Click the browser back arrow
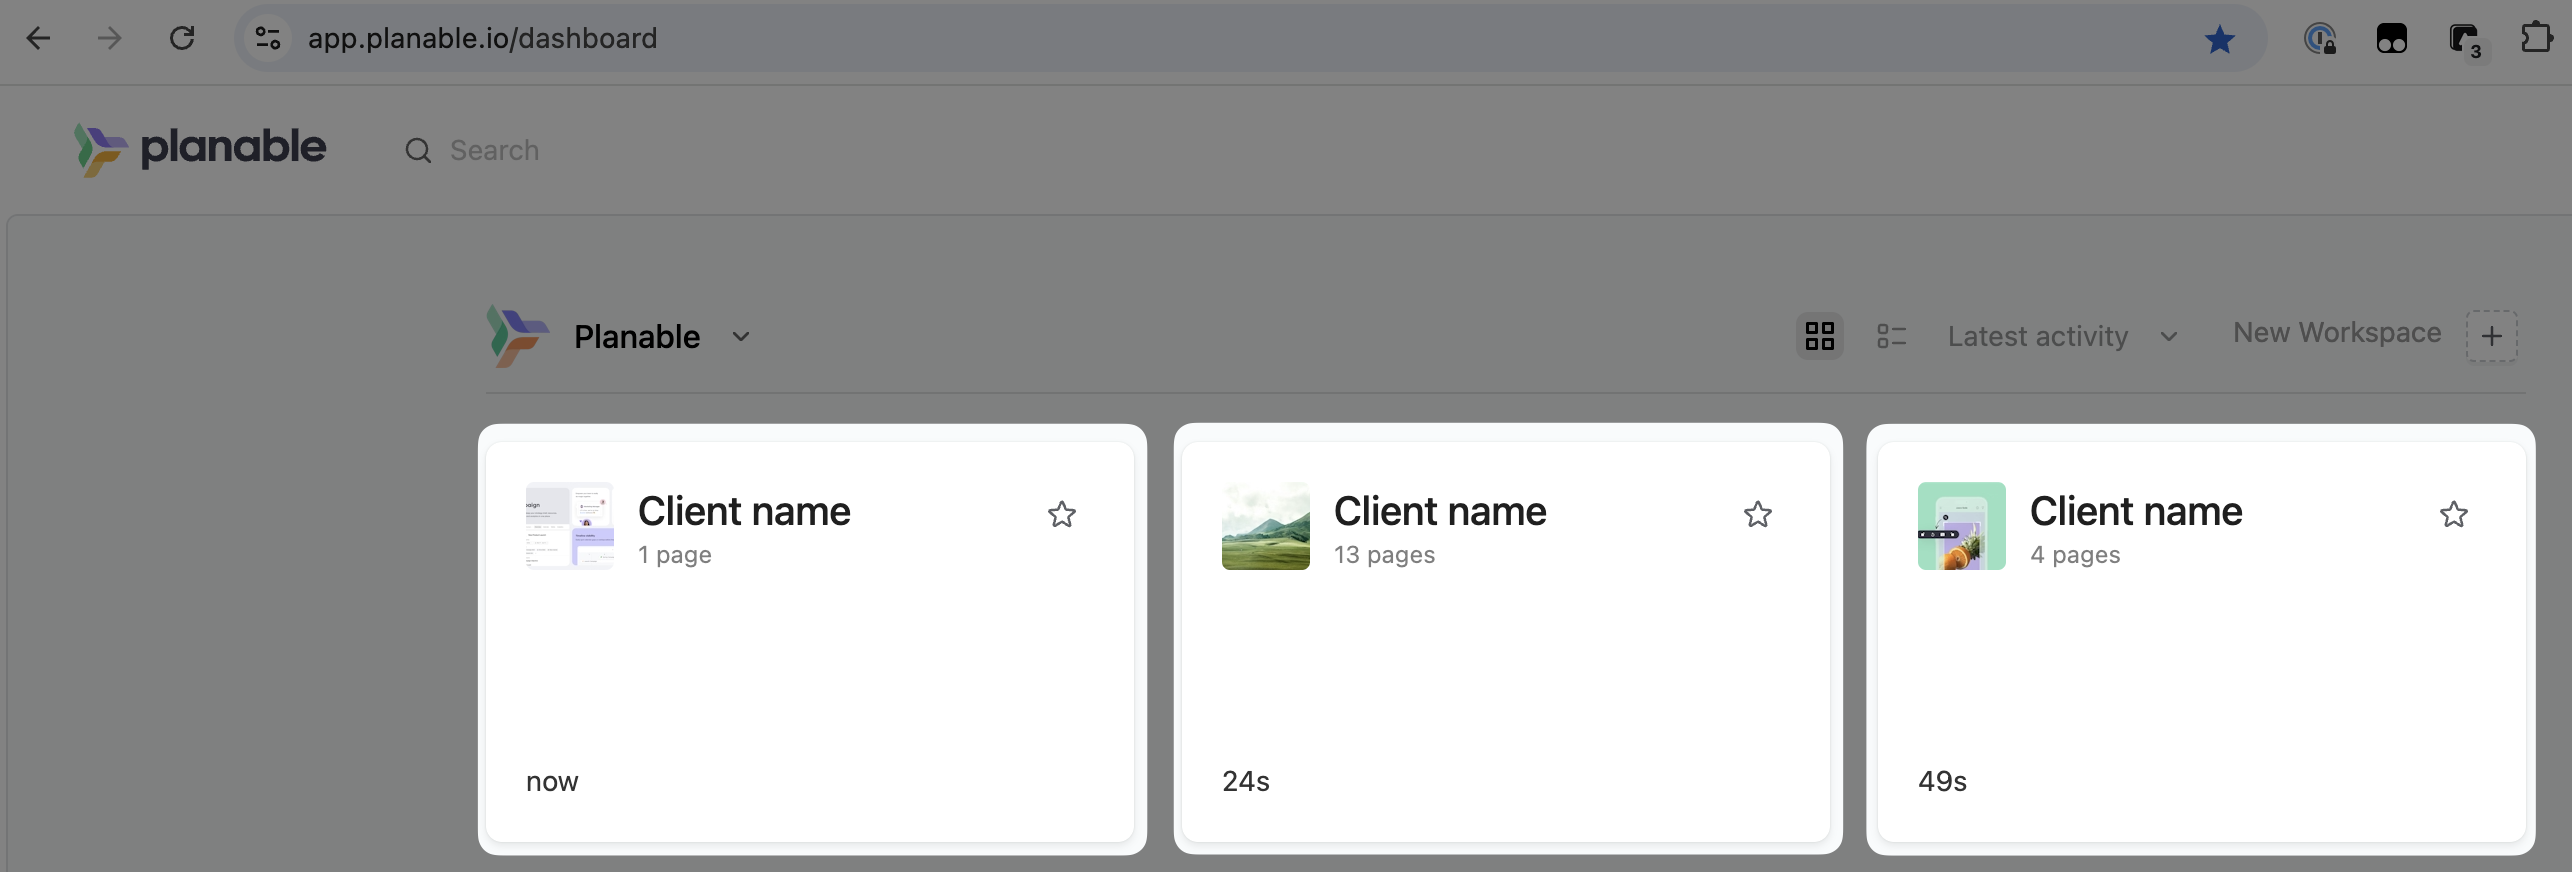The width and height of the screenshot is (2572, 872). [38, 39]
